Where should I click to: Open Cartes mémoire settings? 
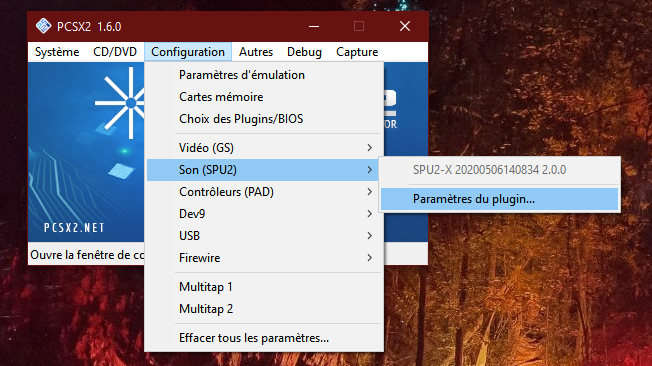[264, 97]
